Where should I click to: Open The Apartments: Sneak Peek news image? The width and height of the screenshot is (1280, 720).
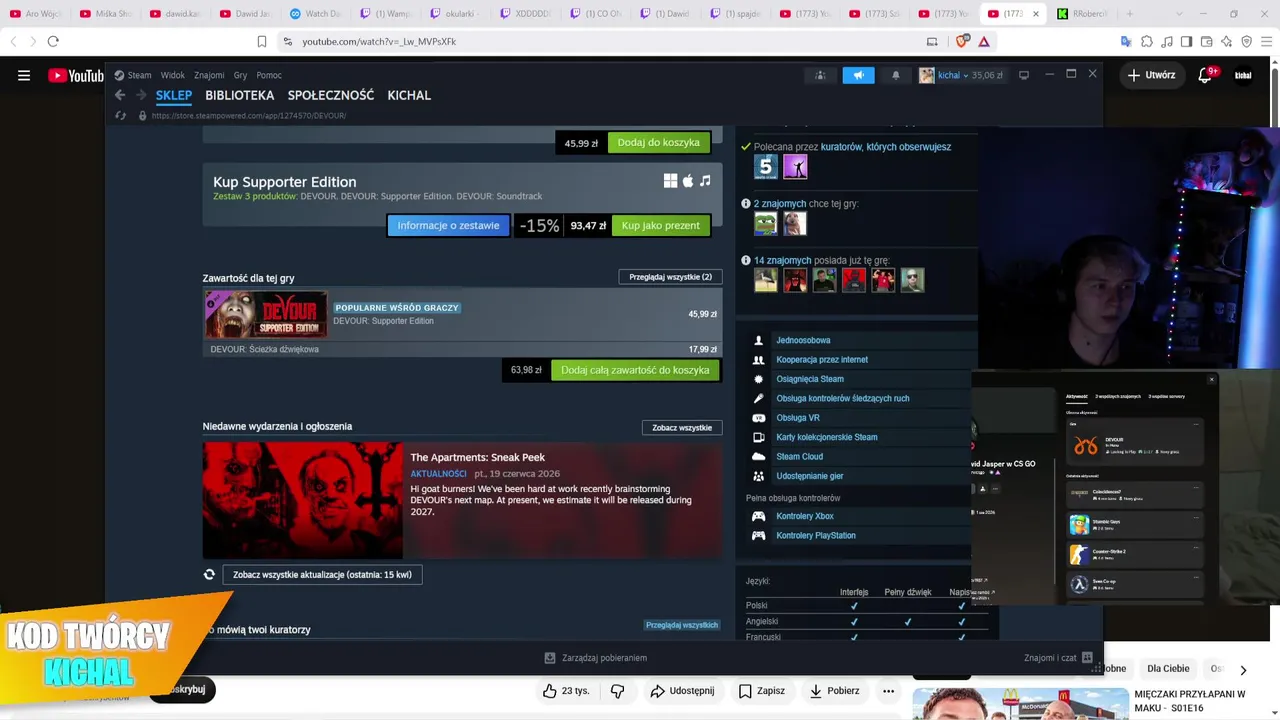[x=302, y=500]
